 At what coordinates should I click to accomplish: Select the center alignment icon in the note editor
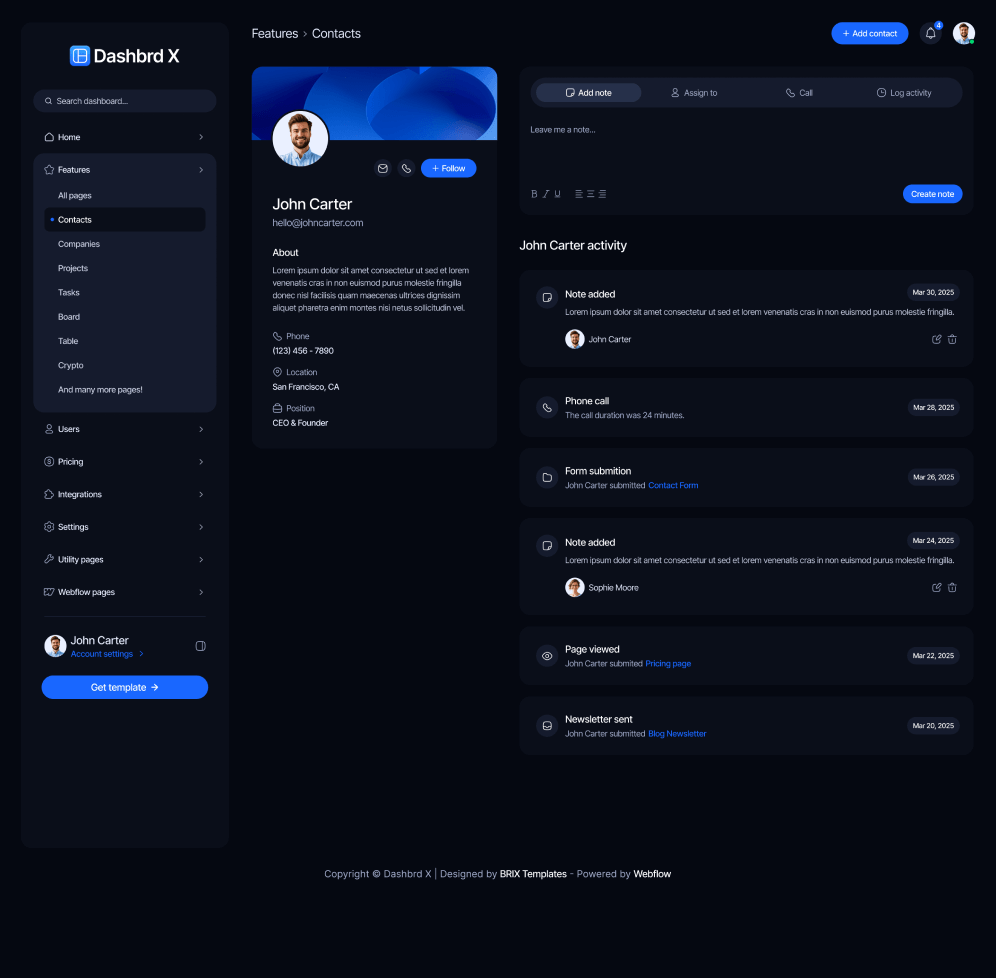[x=591, y=193]
